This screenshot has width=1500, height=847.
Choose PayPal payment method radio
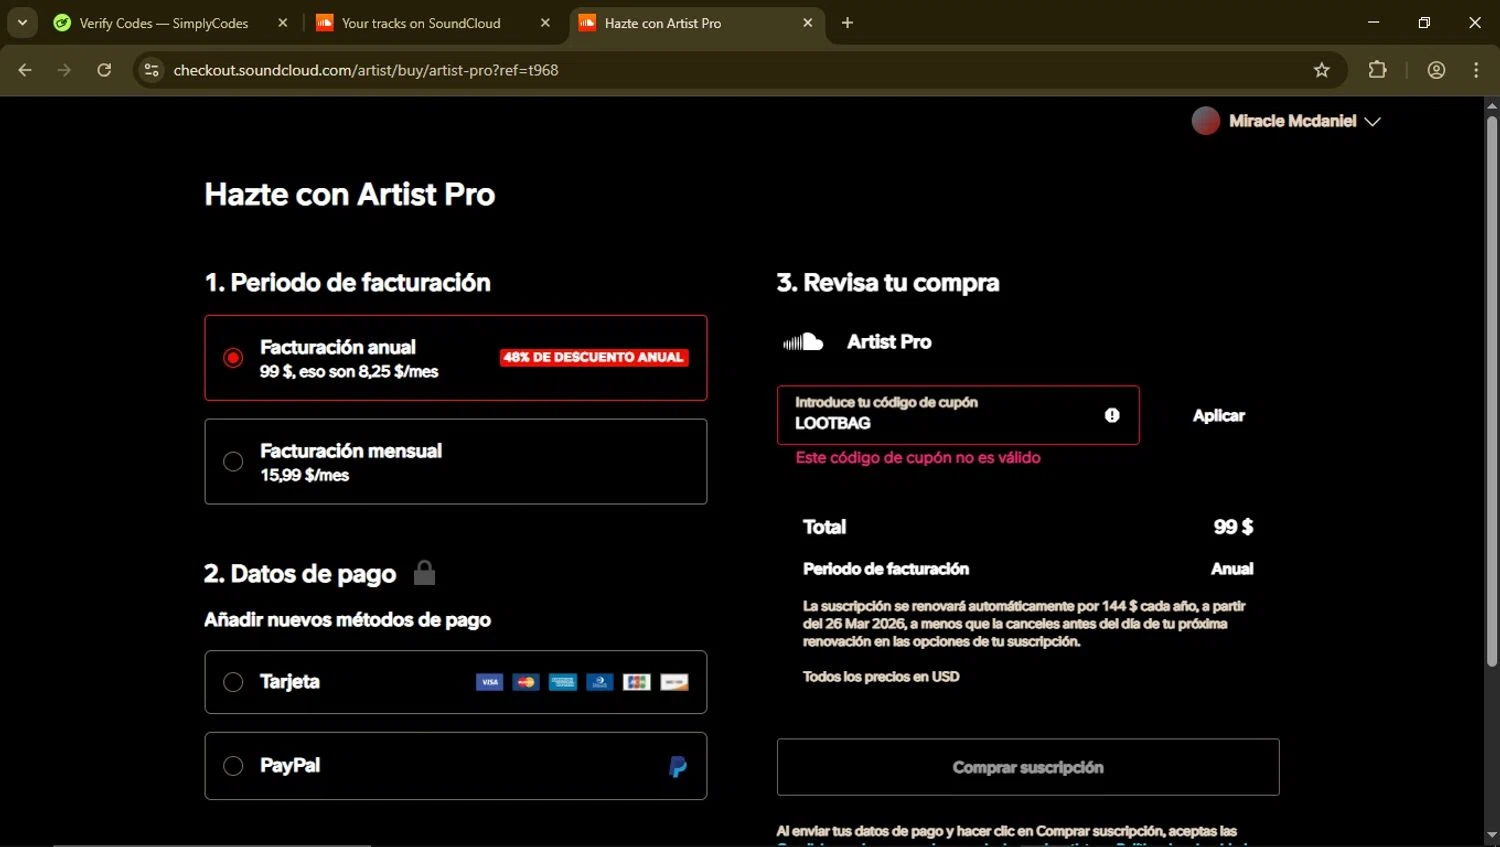[x=233, y=766]
